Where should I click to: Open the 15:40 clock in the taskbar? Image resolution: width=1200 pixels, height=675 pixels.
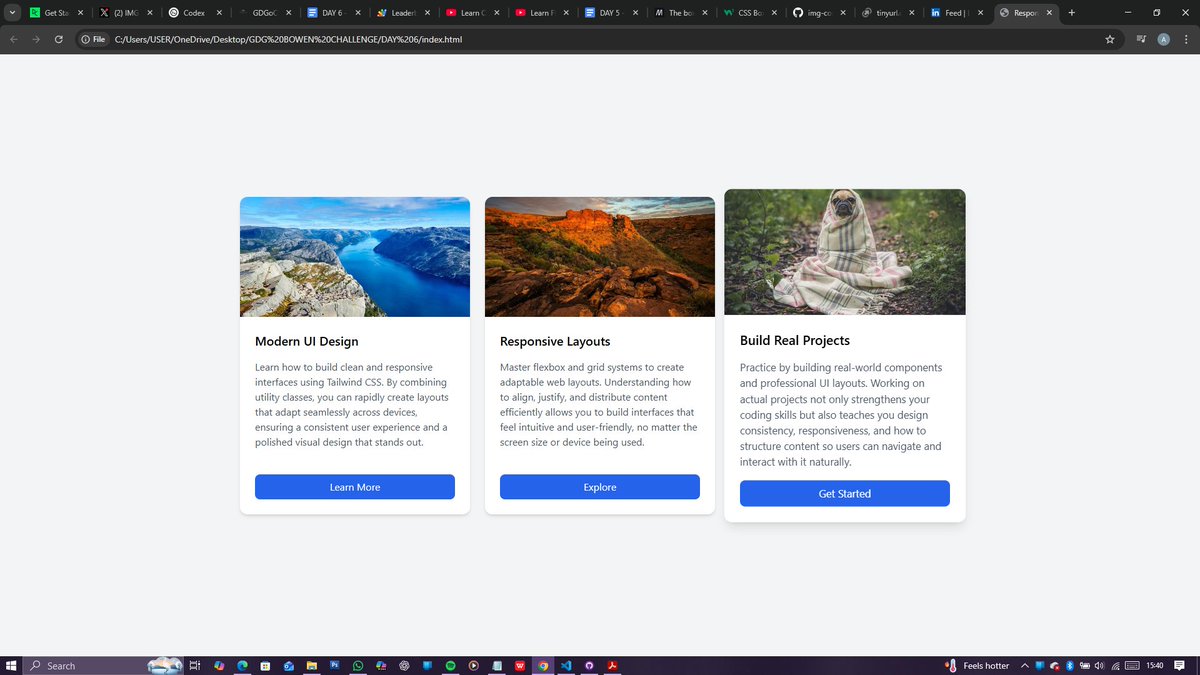[1155, 665]
